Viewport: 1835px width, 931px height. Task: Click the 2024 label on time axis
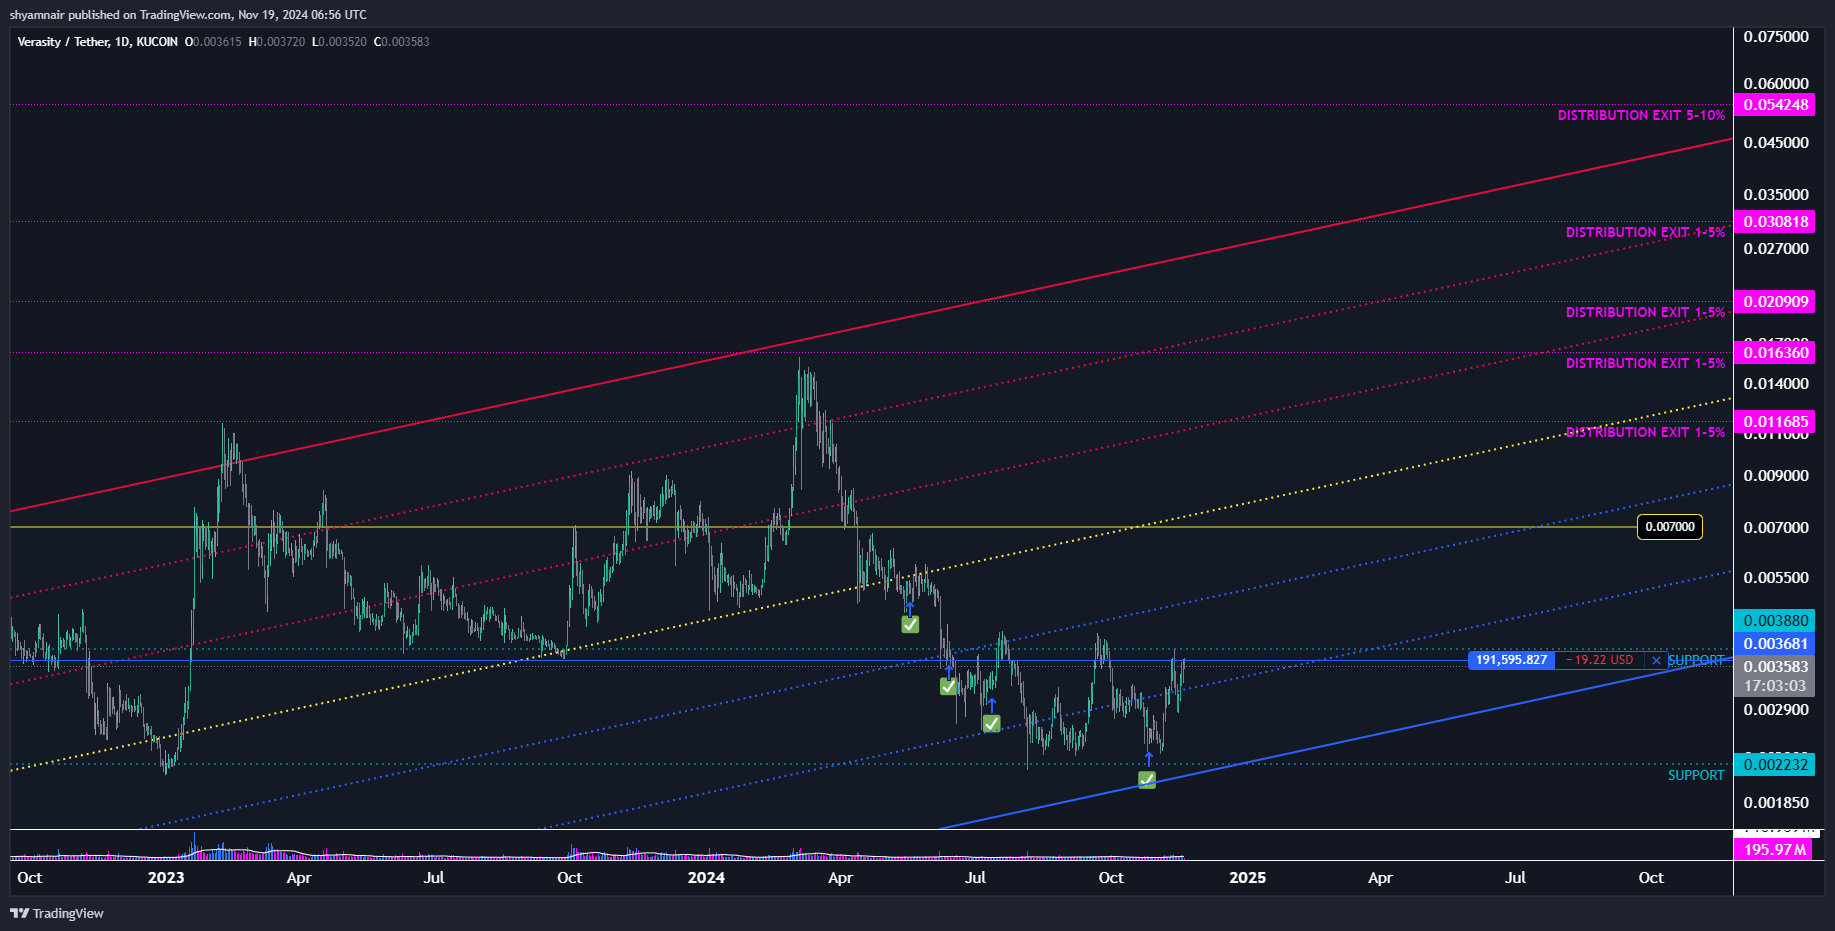(706, 878)
